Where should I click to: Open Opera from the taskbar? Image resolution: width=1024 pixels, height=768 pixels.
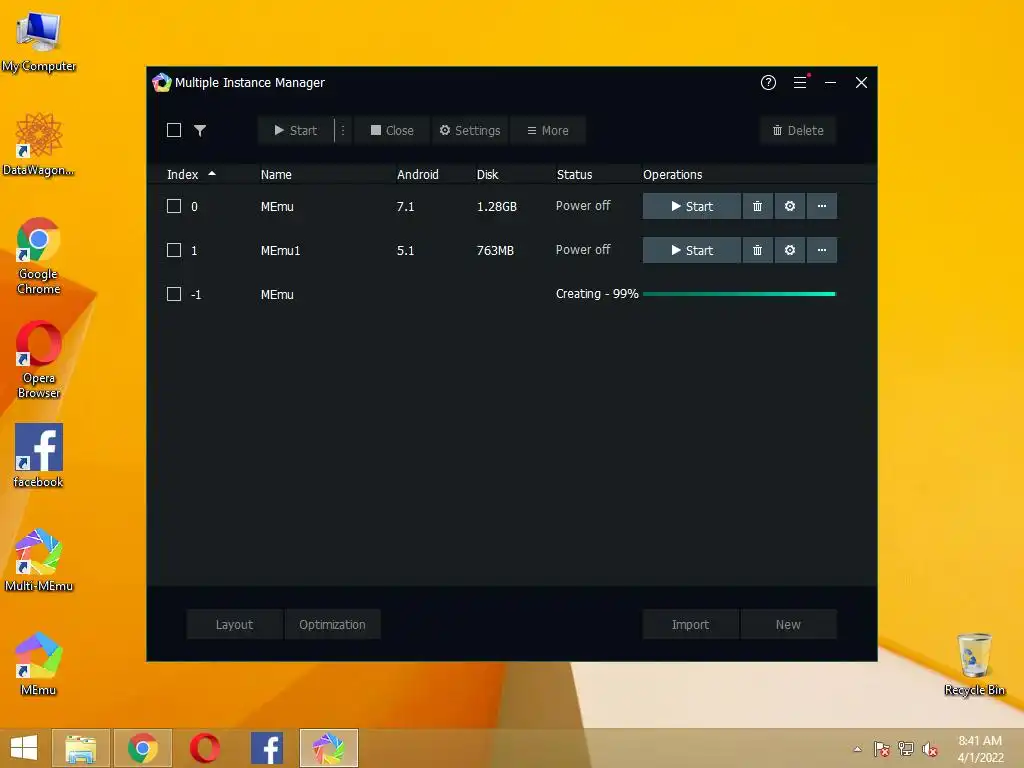coord(205,748)
